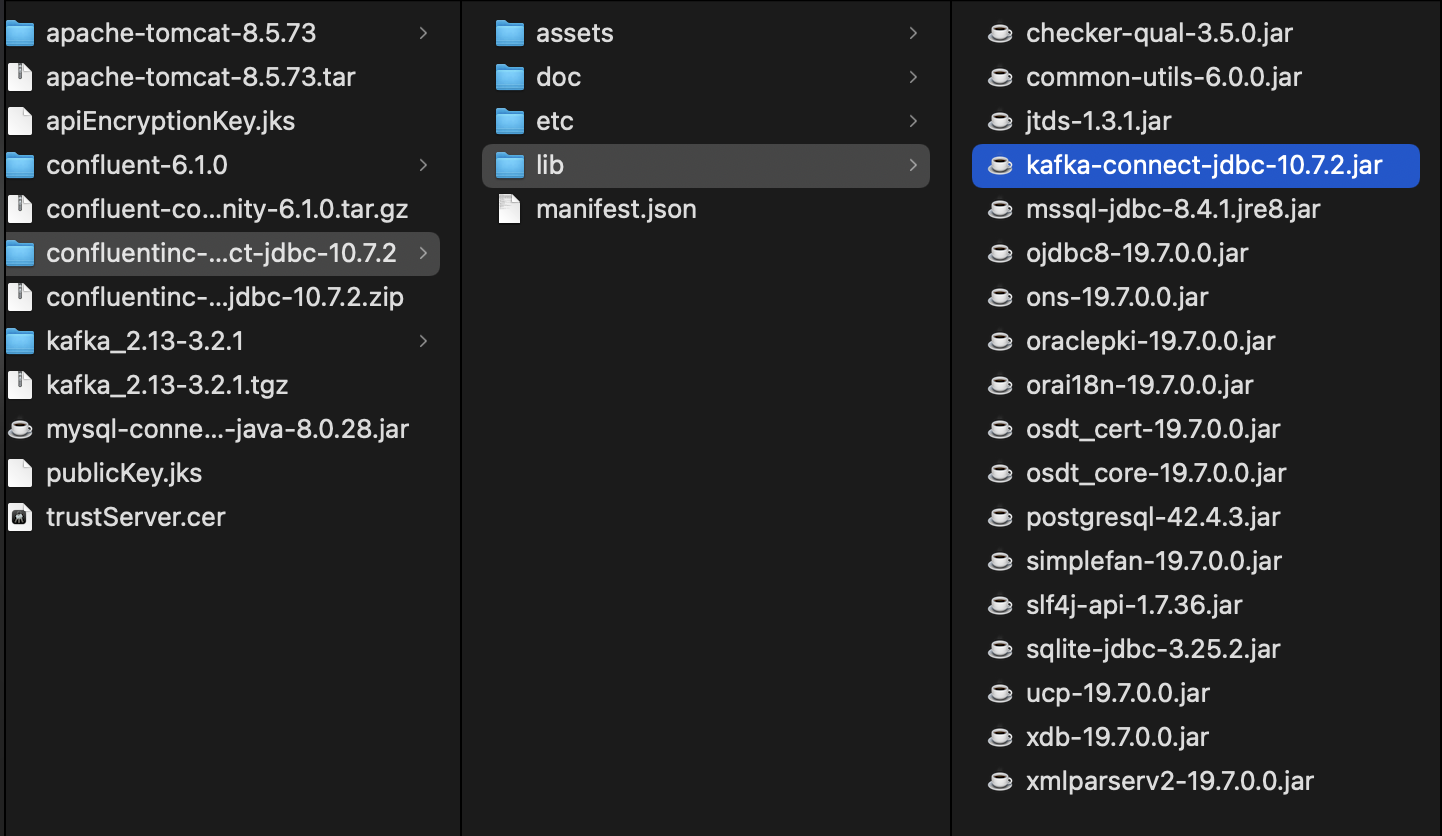Click the publicKey.jks file icon
Viewport: 1442px width, 836px height.
tap(20, 473)
